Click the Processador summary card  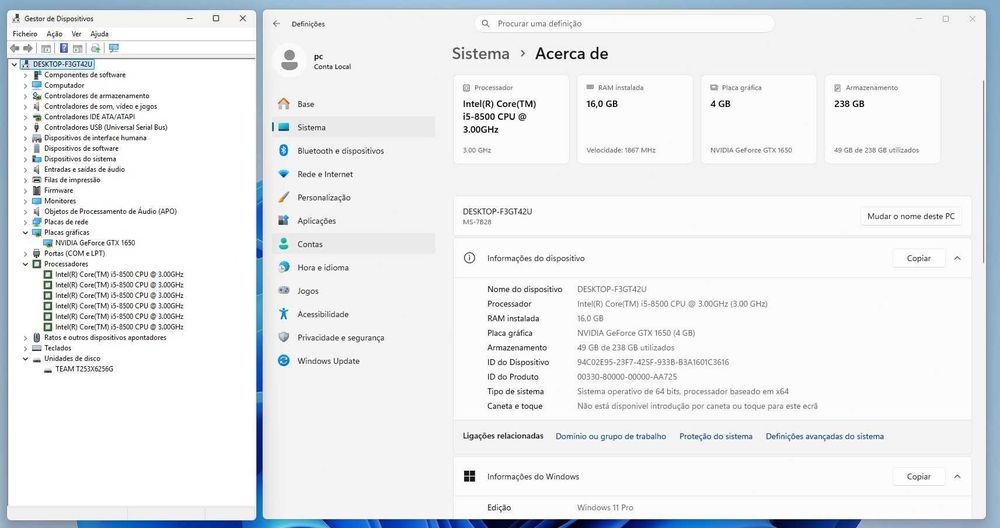[x=511, y=119]
